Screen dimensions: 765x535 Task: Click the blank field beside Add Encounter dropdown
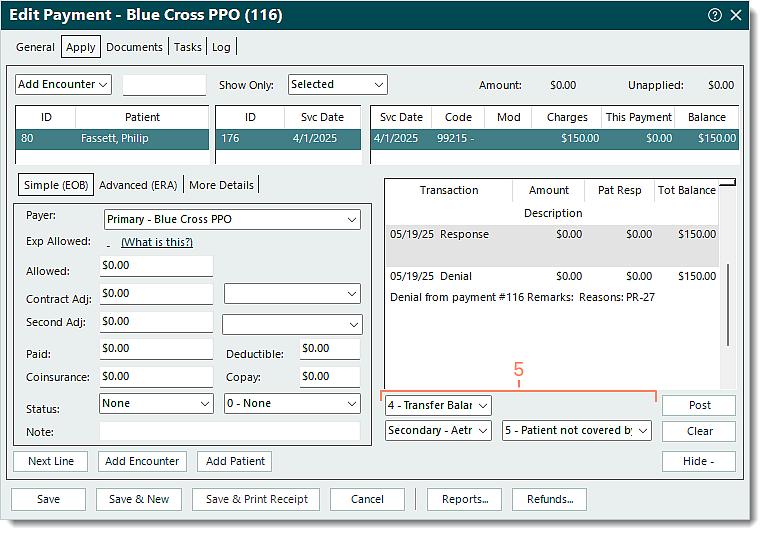tap(164, 85)
